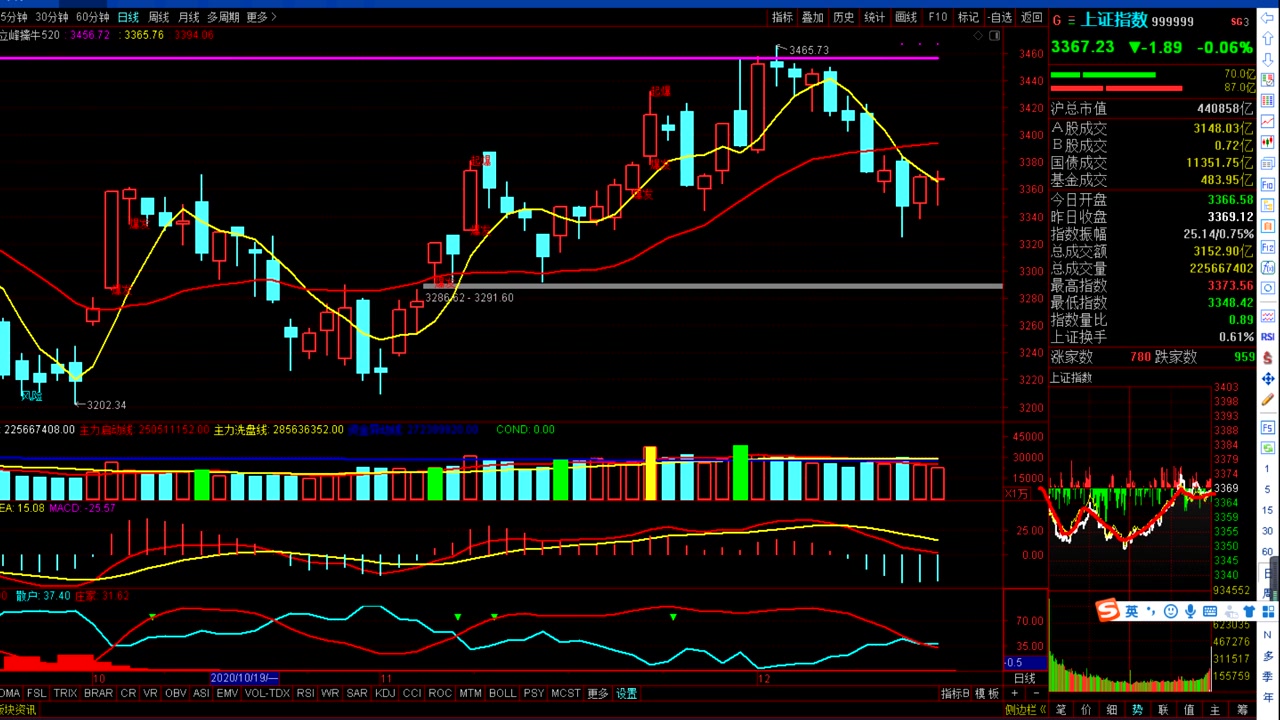Select the 势 tab in bottom right
Screen dimensions: 1280x720
click(x=1138, y=710)
